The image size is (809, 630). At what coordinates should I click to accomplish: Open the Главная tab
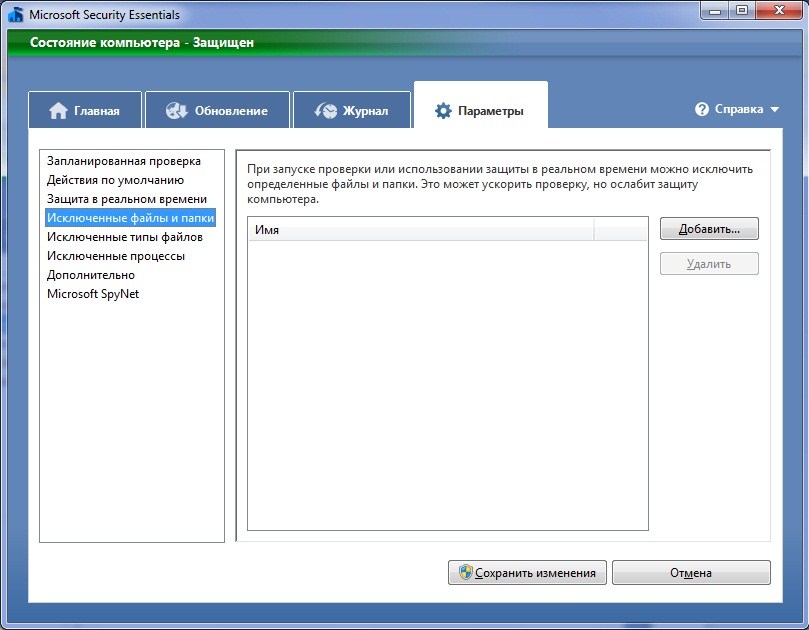click(x=85, y=109)
